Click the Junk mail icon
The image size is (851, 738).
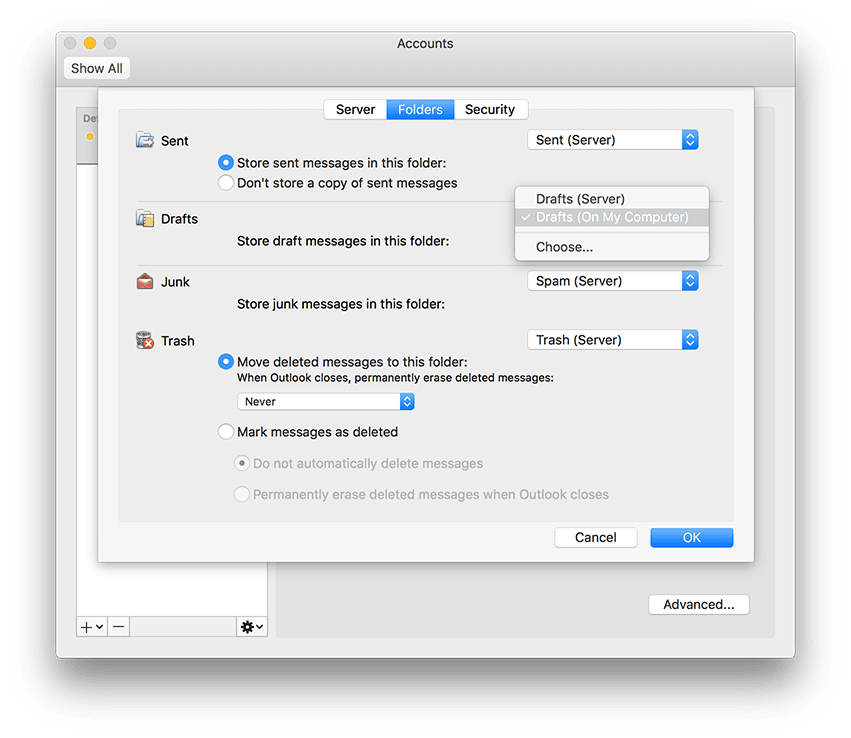pyautogui.click(x=143, y=281)
